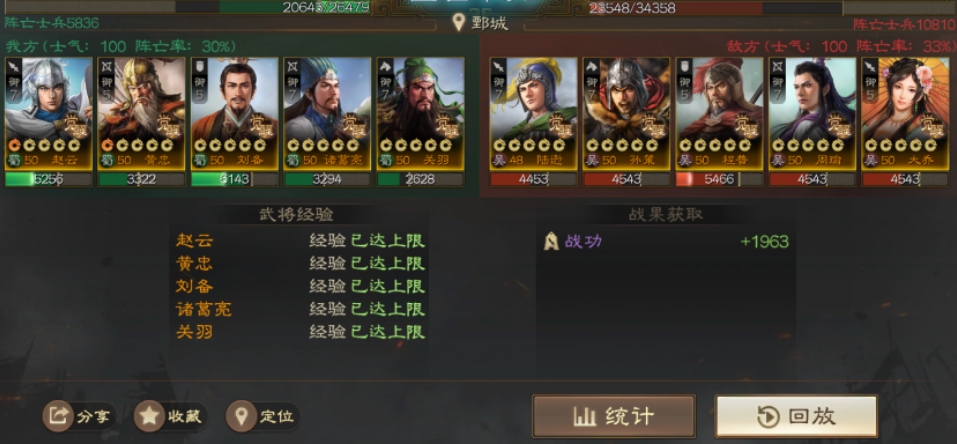This screenshot has height=444, width=957.
Task: Click the star favorite (收藏) icon
Action: click(150, 417)
